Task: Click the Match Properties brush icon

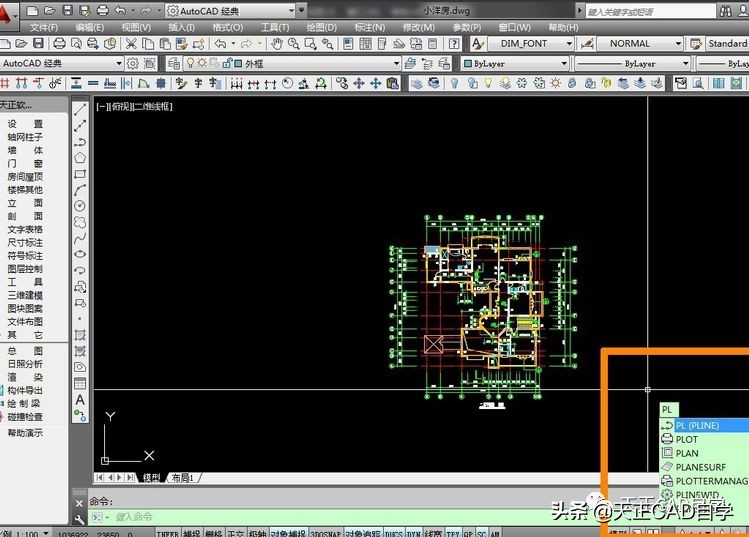Action: click(182, 44)
